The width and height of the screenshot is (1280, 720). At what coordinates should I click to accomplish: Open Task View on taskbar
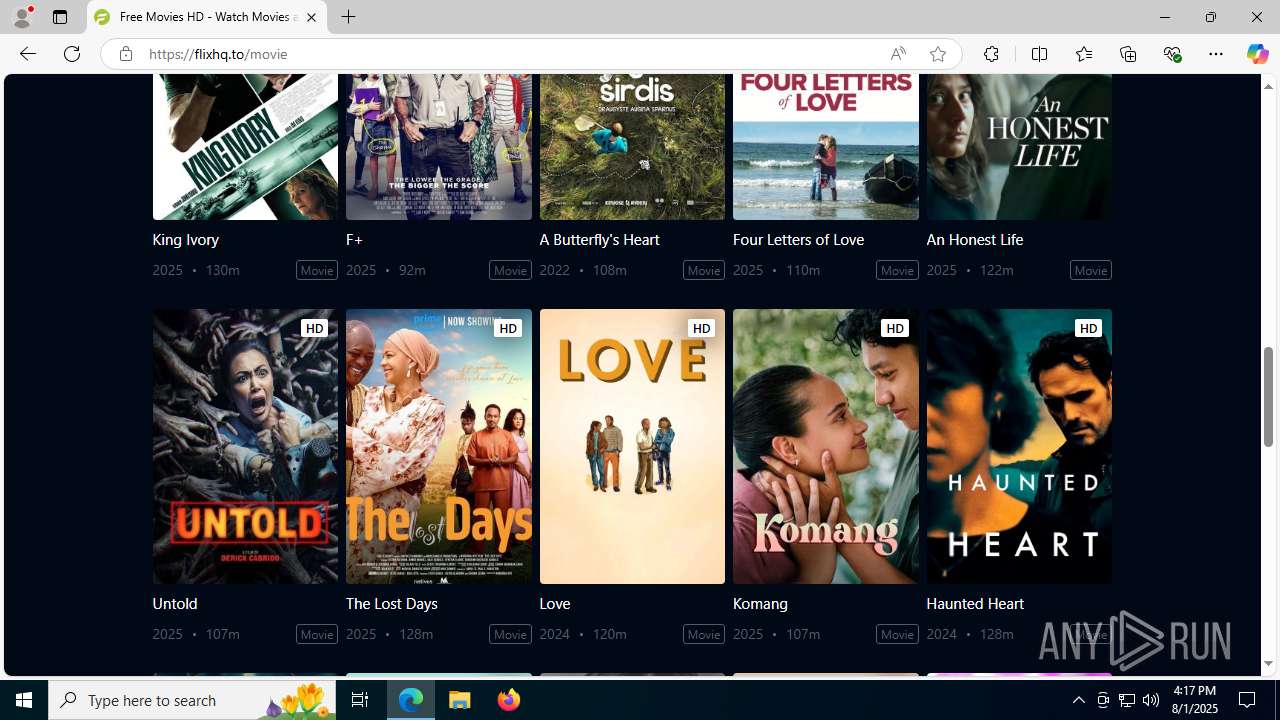click(x=360, y=700)
